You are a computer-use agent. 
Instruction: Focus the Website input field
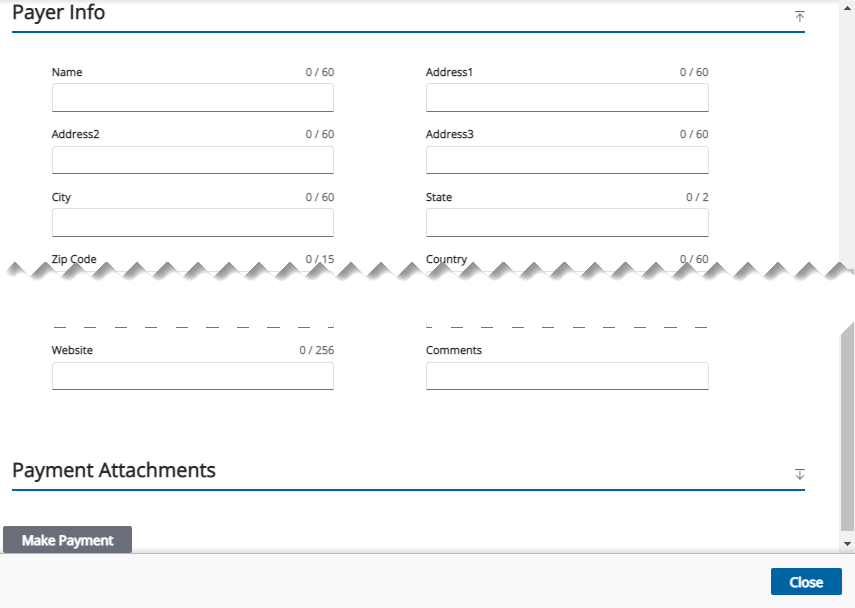click(192, 376)
